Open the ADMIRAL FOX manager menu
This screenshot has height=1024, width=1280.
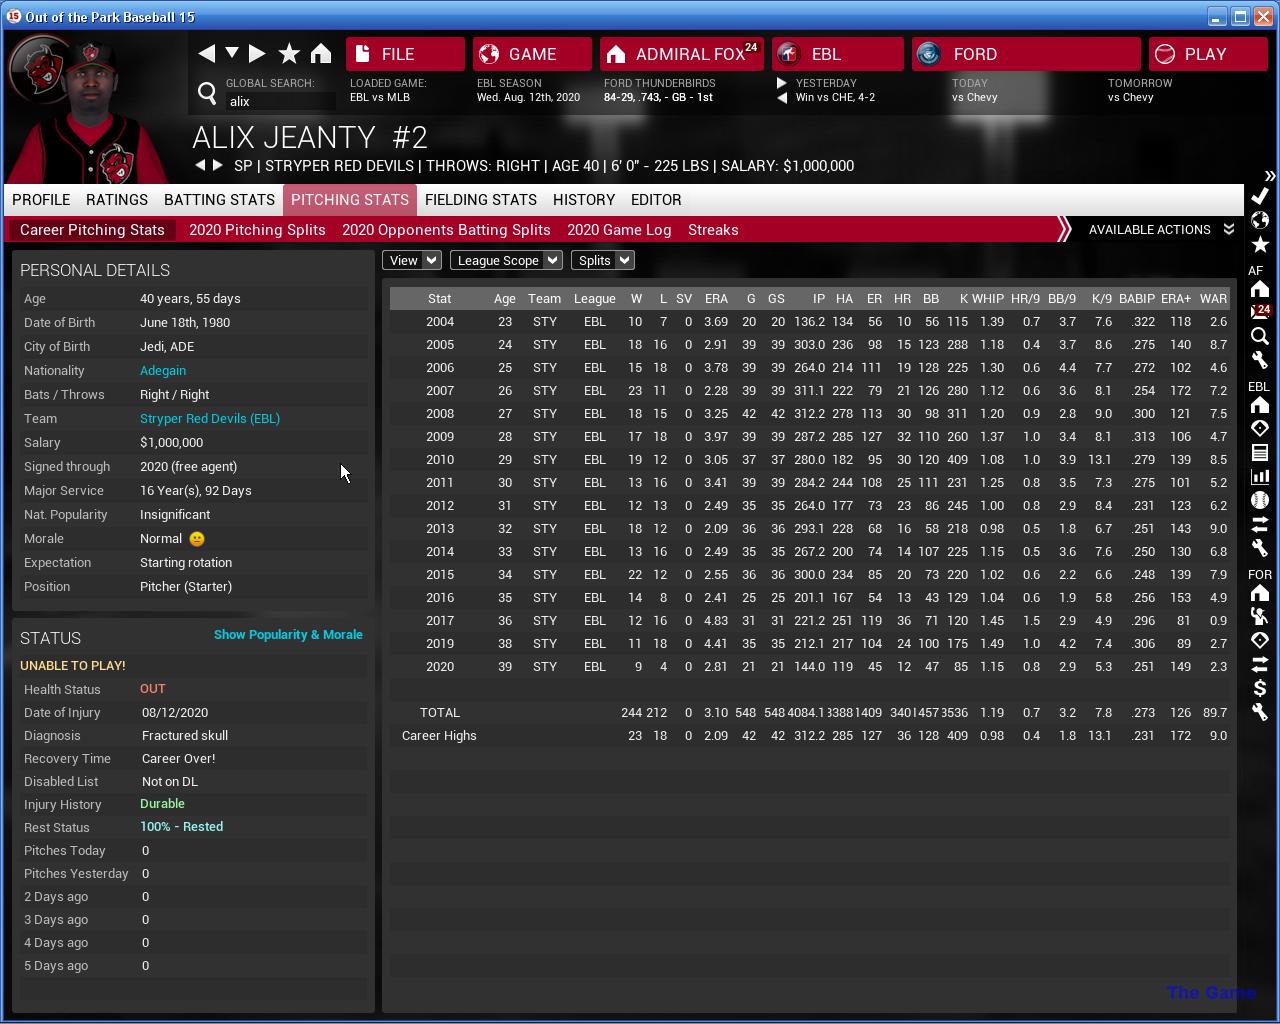(x=682, y=54)
